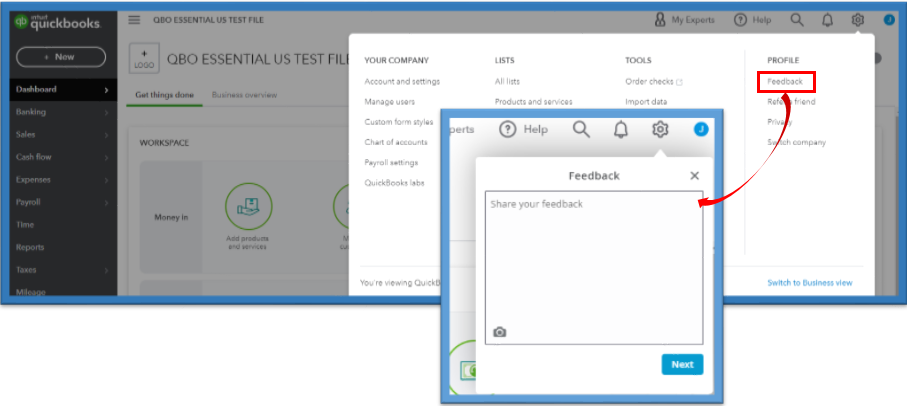The height and width of the screenshot is (406, 907).
Task: Click the gear icon in the inset window
Action: click(x=660, y=129)
